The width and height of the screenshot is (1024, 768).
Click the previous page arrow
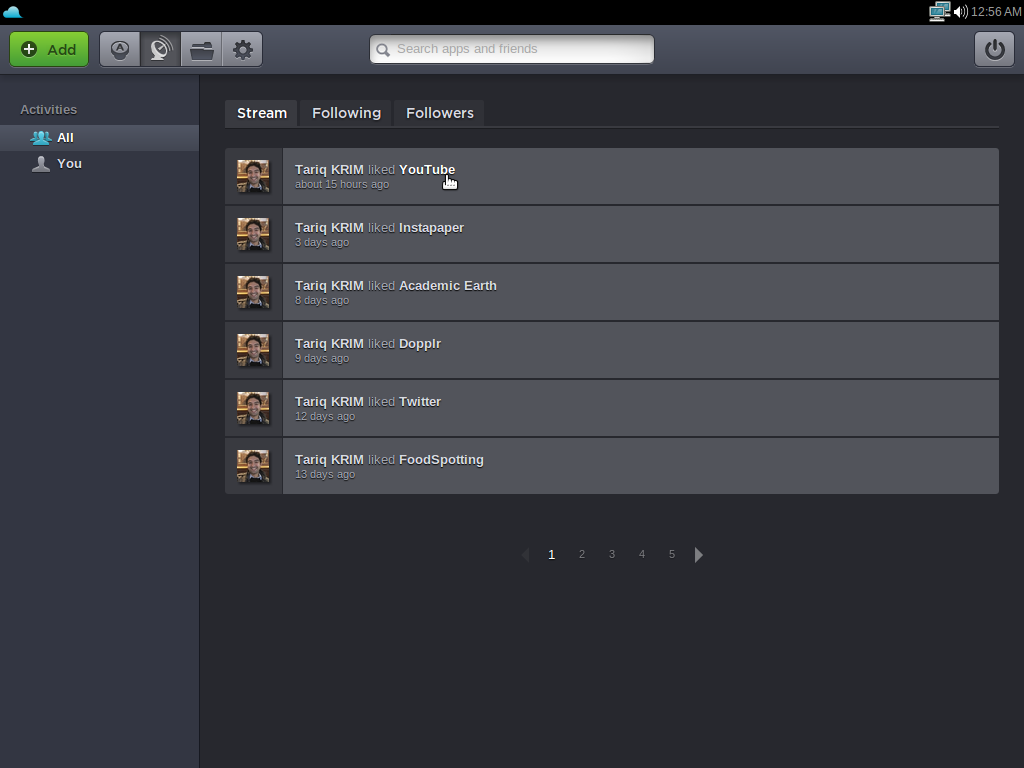tap(525, 555)
